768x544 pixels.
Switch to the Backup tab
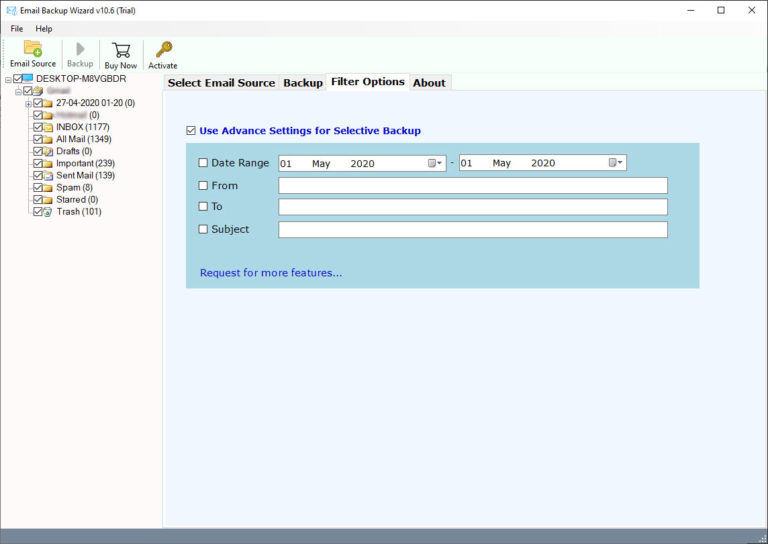pos(303,83)
